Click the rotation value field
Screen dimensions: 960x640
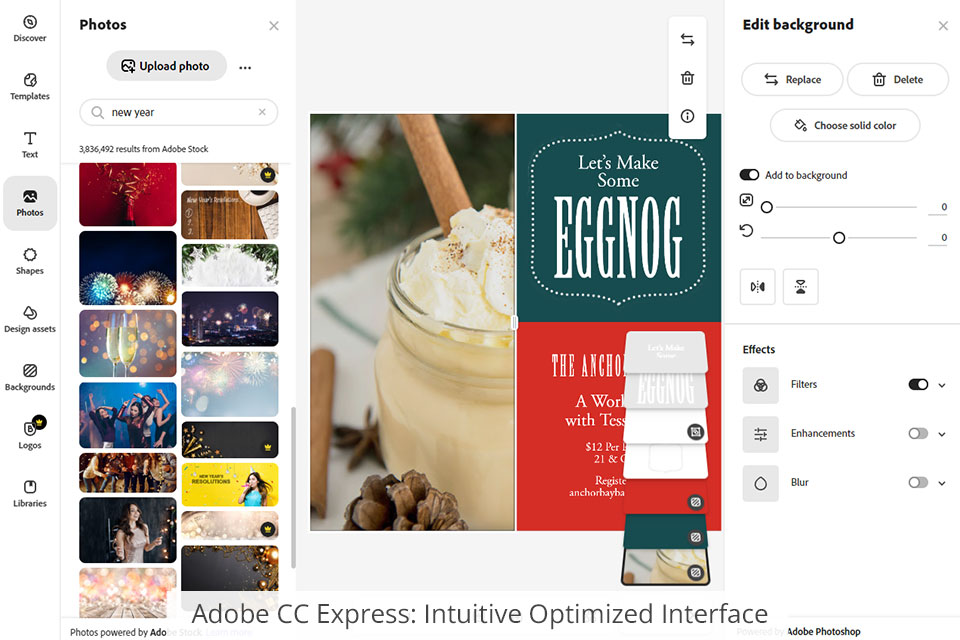(x=939, y=238)
